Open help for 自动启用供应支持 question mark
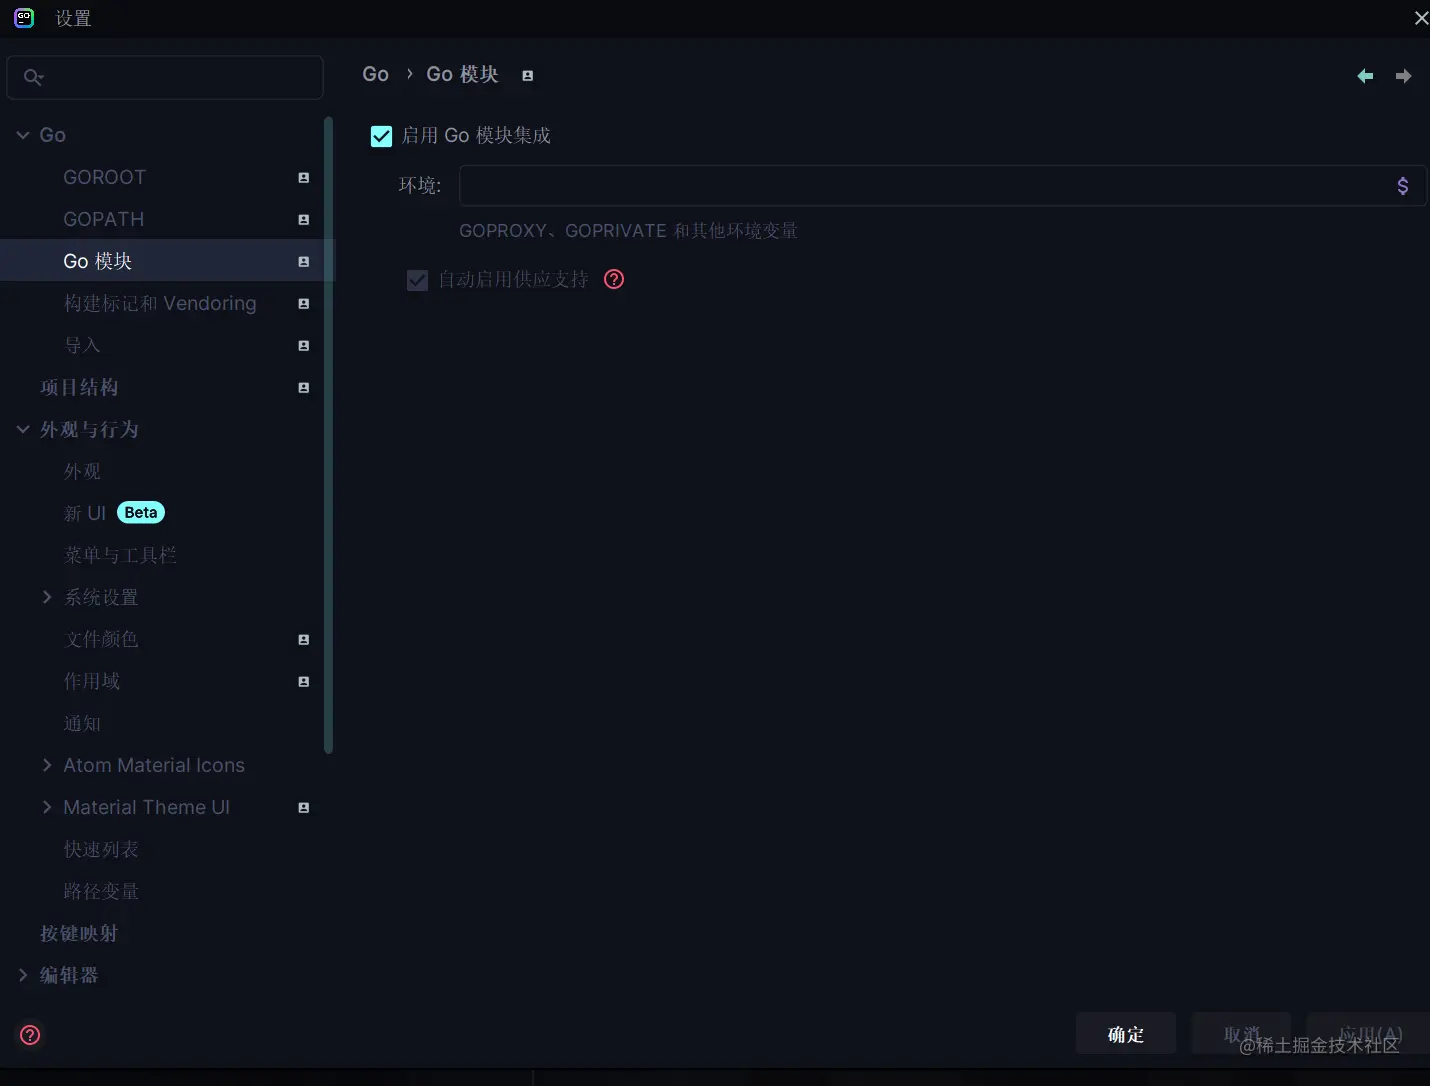 click(614, 279)
